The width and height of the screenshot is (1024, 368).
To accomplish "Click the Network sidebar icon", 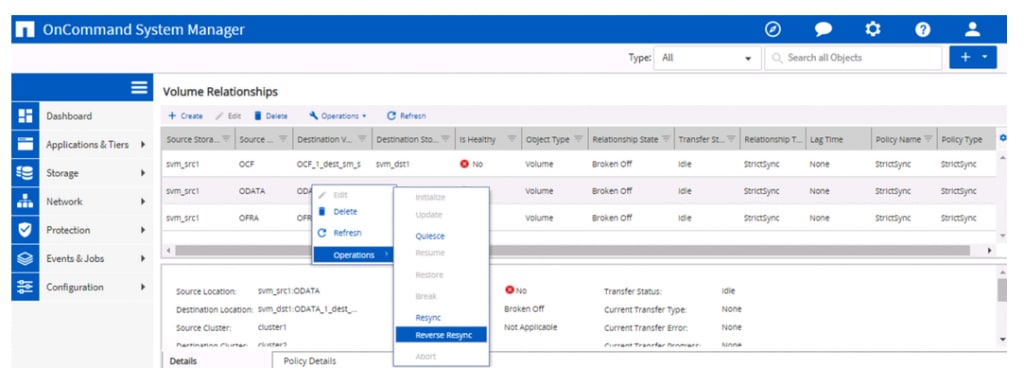I will pyautogui.click(x=25, y=202).
